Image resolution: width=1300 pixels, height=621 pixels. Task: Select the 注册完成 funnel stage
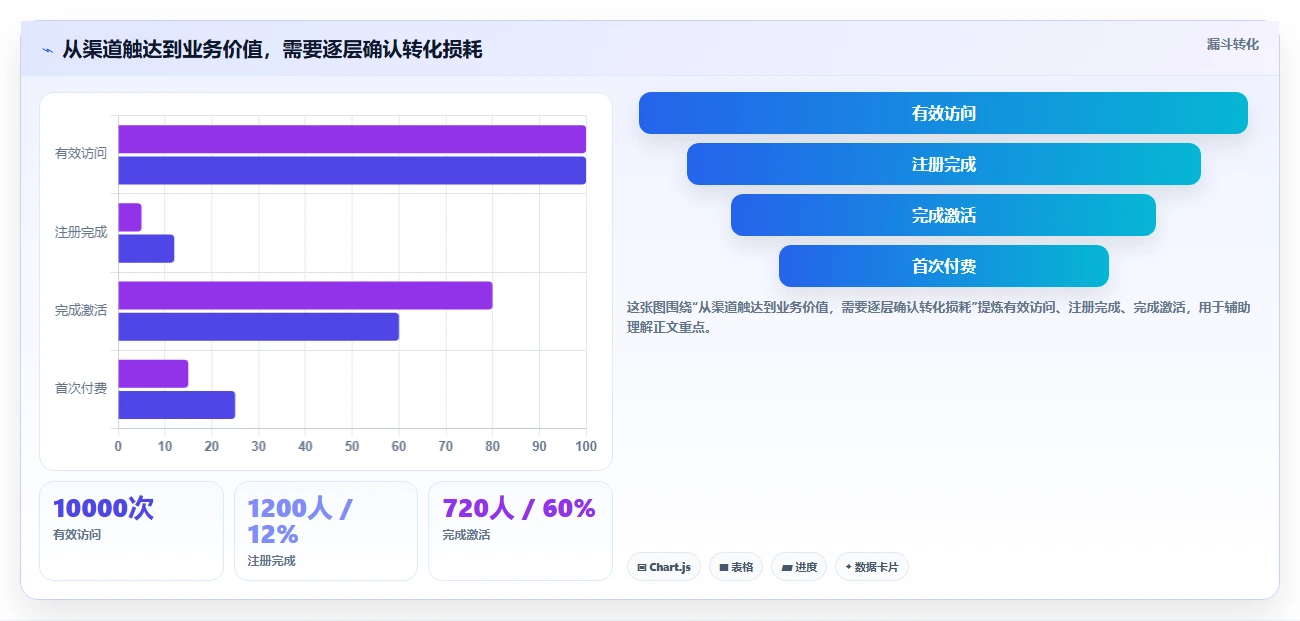[x=943, y=164]
